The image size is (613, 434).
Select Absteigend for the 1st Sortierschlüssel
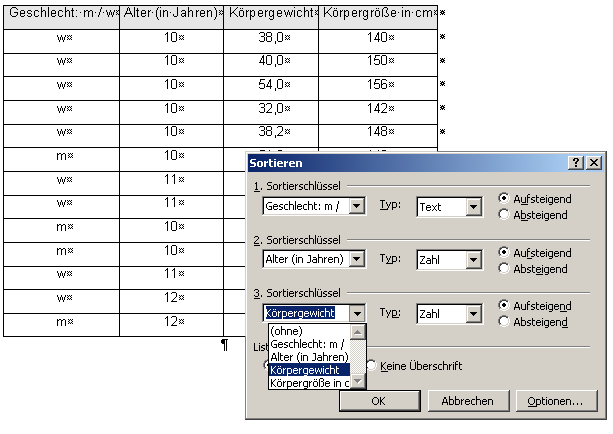point(504,214)
